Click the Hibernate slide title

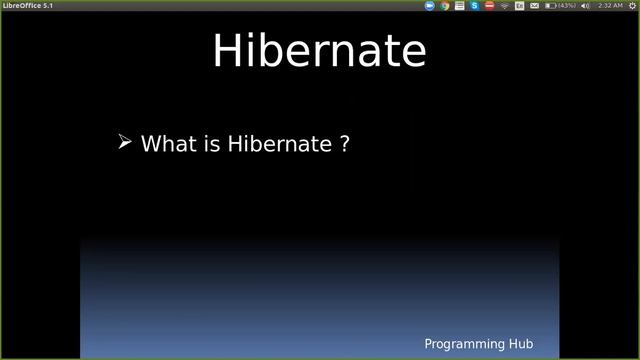point(320,51)
